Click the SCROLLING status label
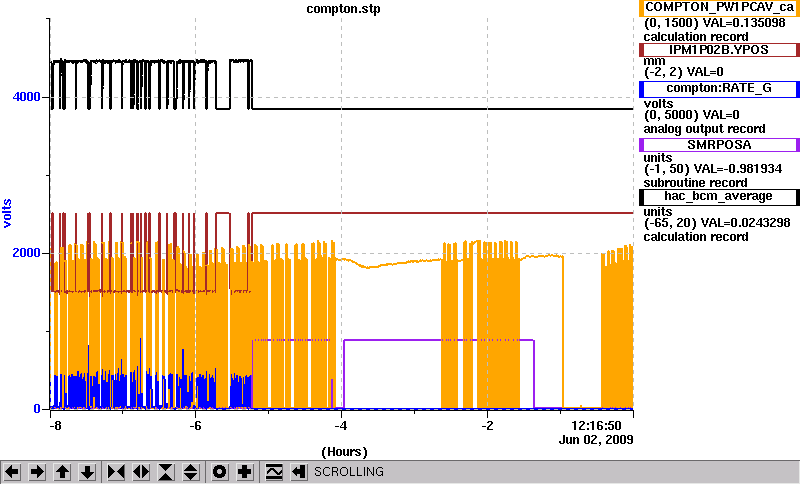 pyautogui.click(x=349, y=472)
